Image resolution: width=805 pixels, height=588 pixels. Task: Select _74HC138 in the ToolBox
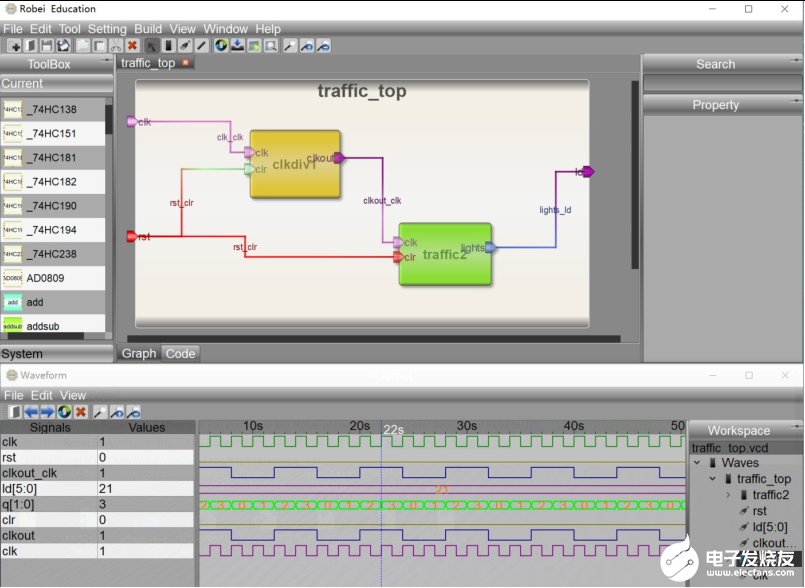click(52, 109)
